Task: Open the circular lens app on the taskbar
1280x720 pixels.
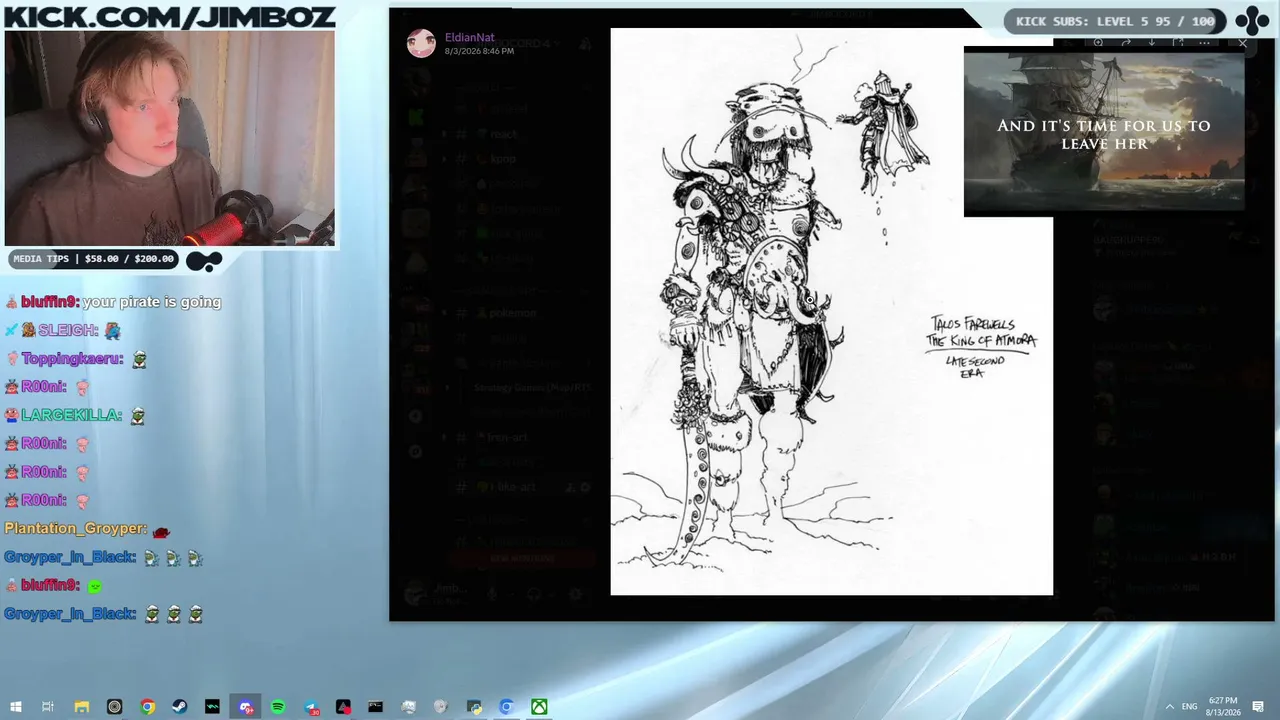Action: 114,707
